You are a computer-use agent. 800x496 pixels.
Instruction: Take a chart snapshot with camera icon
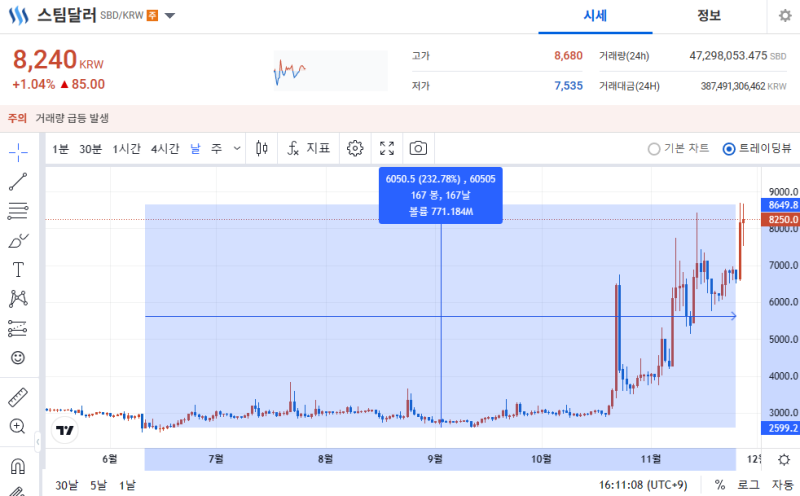tap(418, 148)
